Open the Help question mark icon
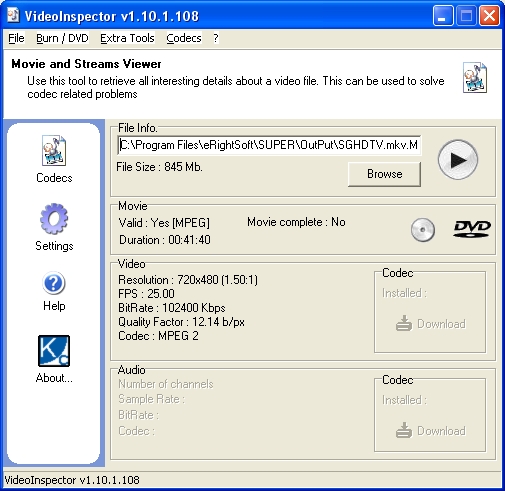 coord(54,283)
